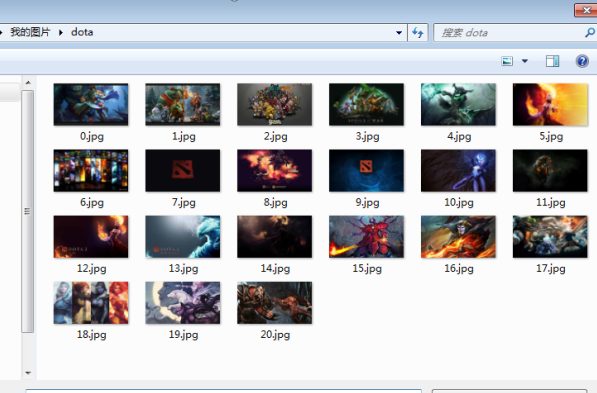Select the 6.jpg thumbnail

91,171
